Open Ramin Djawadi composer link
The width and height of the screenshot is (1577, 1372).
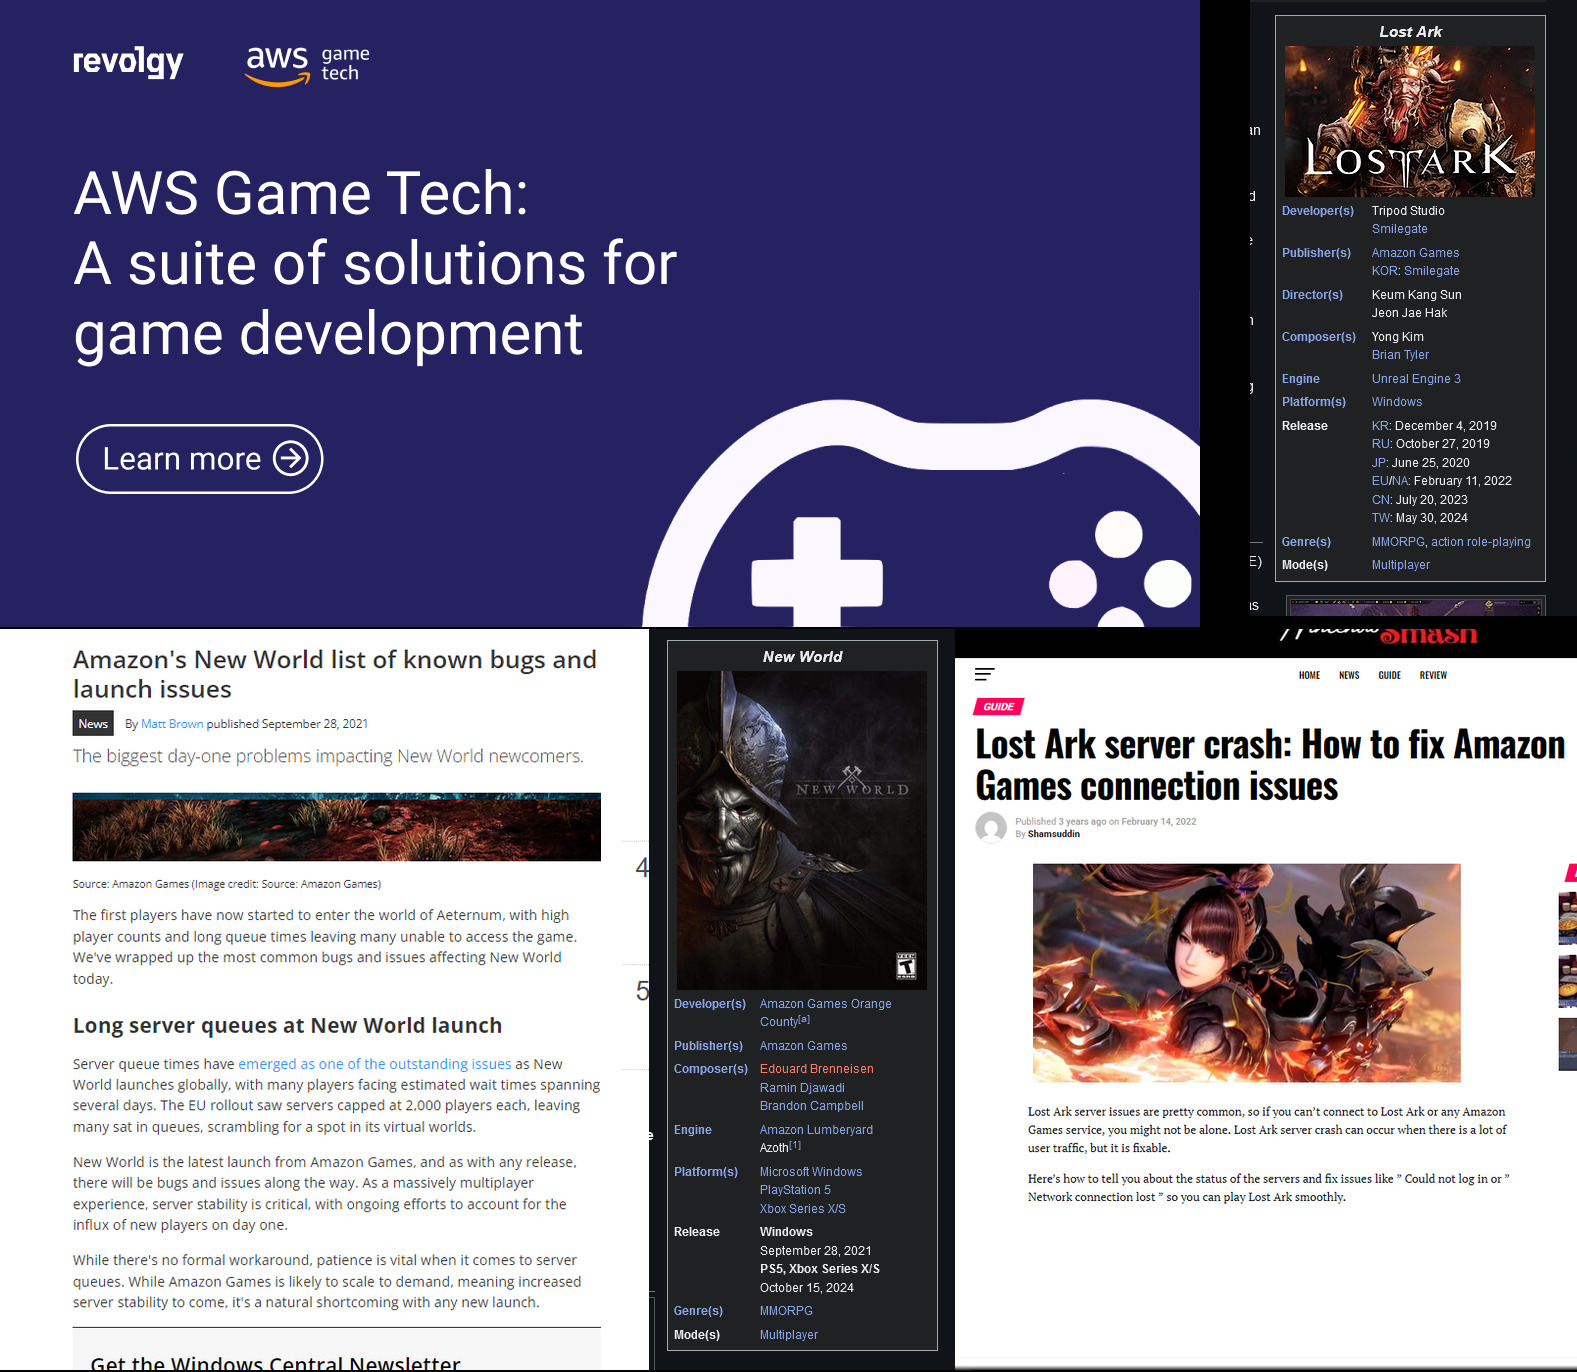802,1088
